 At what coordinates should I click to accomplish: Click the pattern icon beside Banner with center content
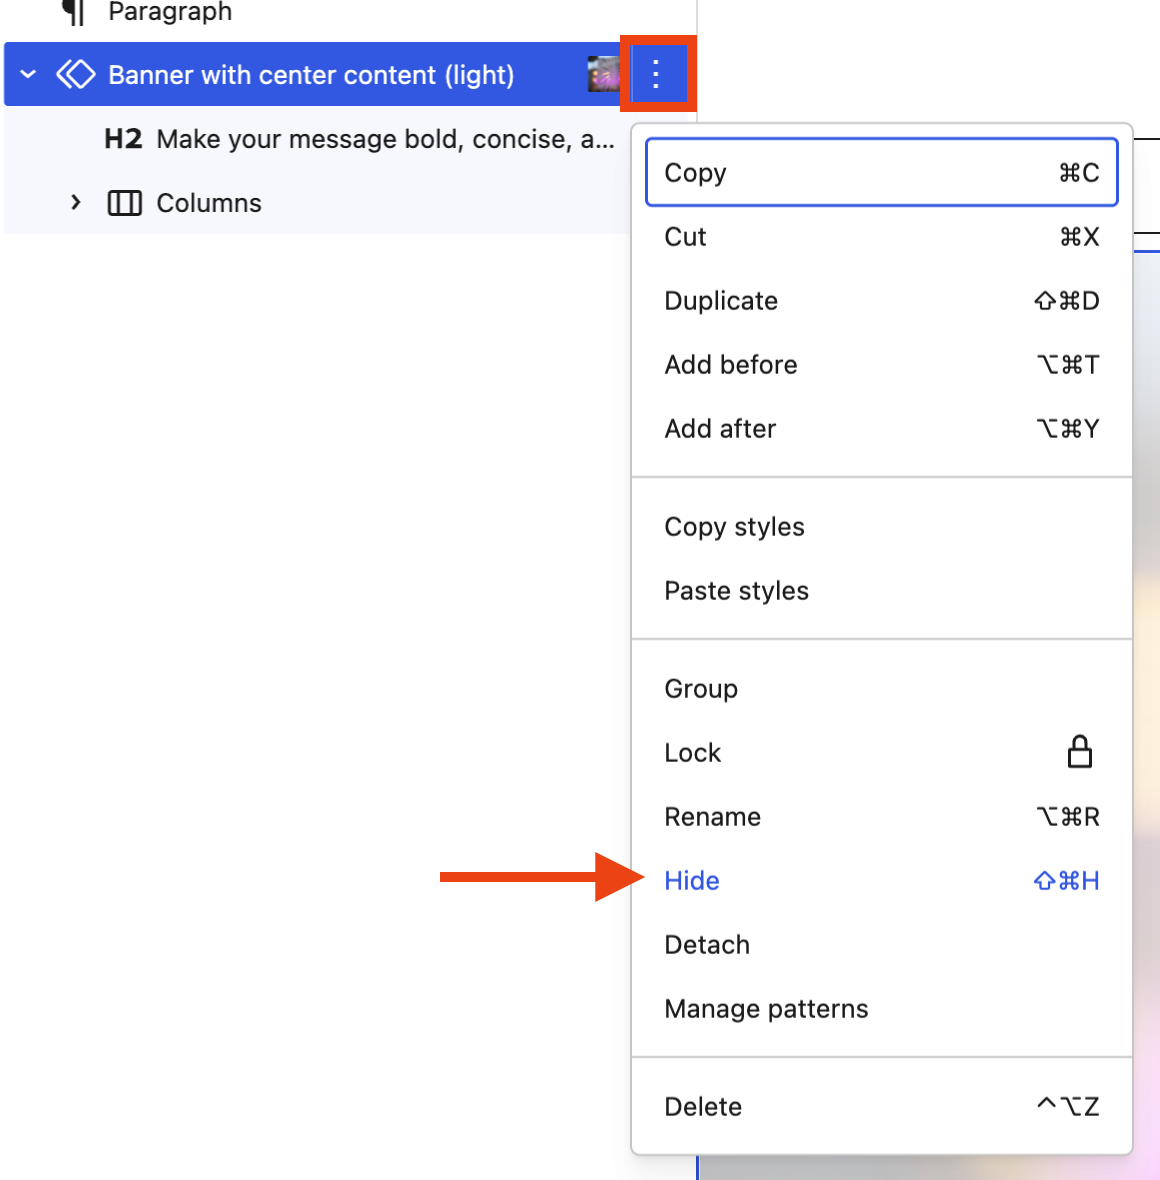[76, 75]
